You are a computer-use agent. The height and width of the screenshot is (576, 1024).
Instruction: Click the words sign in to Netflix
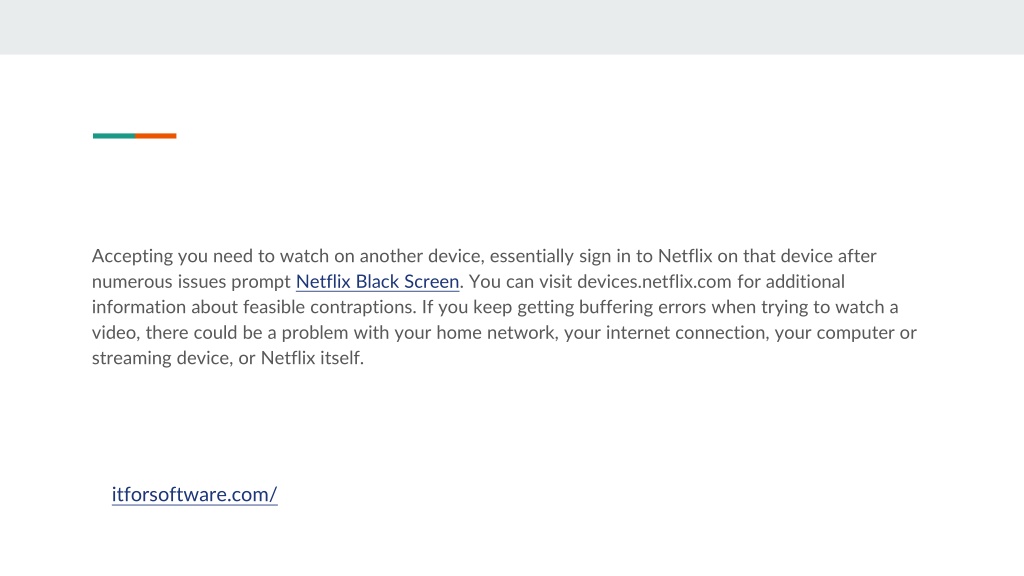tap(646, 256)
